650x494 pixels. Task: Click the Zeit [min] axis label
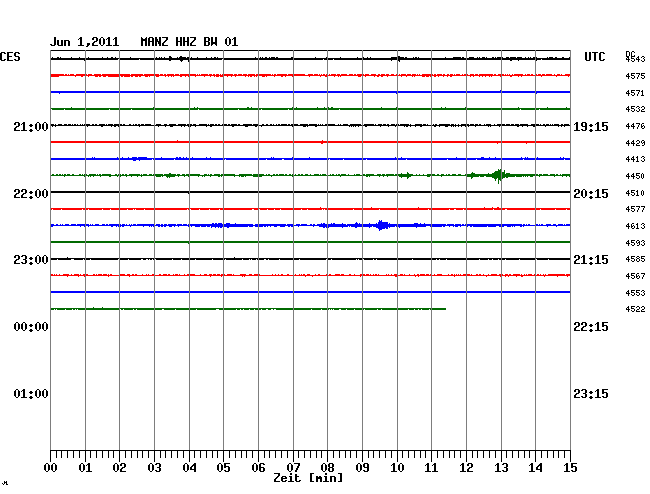point(307,479)
